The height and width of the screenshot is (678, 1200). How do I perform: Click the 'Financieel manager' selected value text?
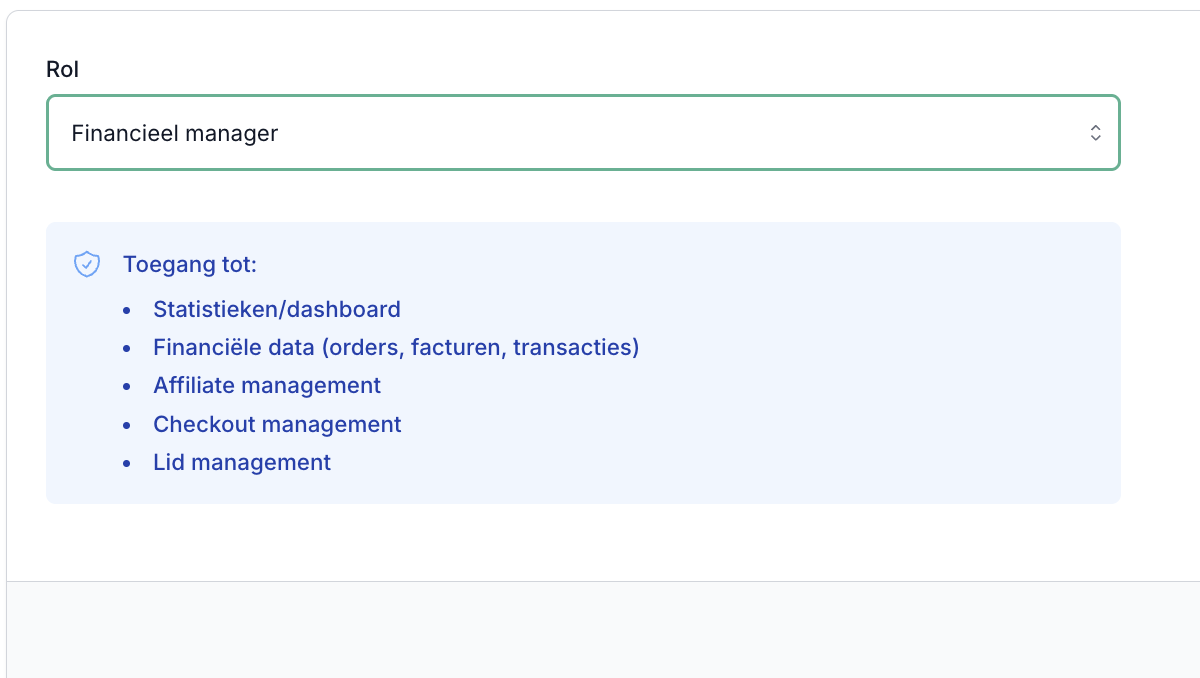click(175, 133)
